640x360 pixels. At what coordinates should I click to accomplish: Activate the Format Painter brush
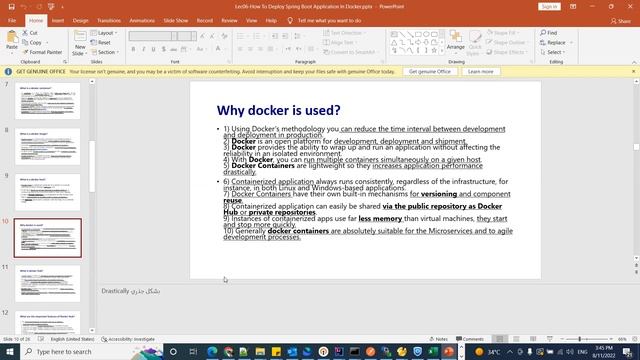click(x=42, y=52)
